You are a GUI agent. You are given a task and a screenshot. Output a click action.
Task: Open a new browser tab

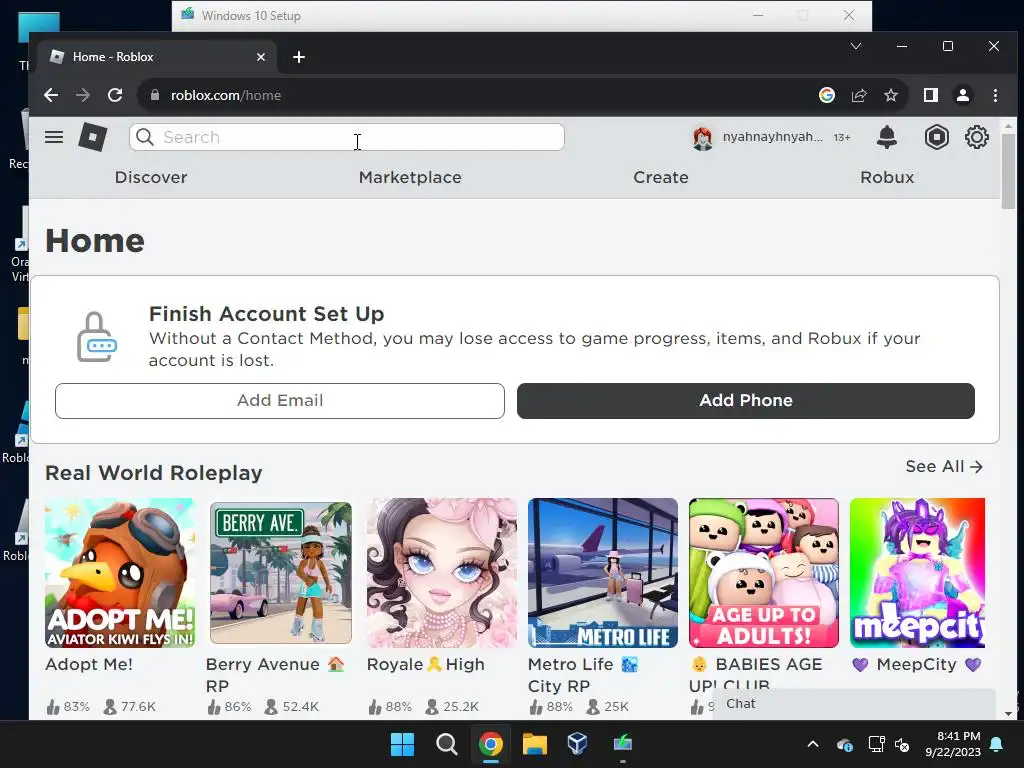click(x=299, y=57)
